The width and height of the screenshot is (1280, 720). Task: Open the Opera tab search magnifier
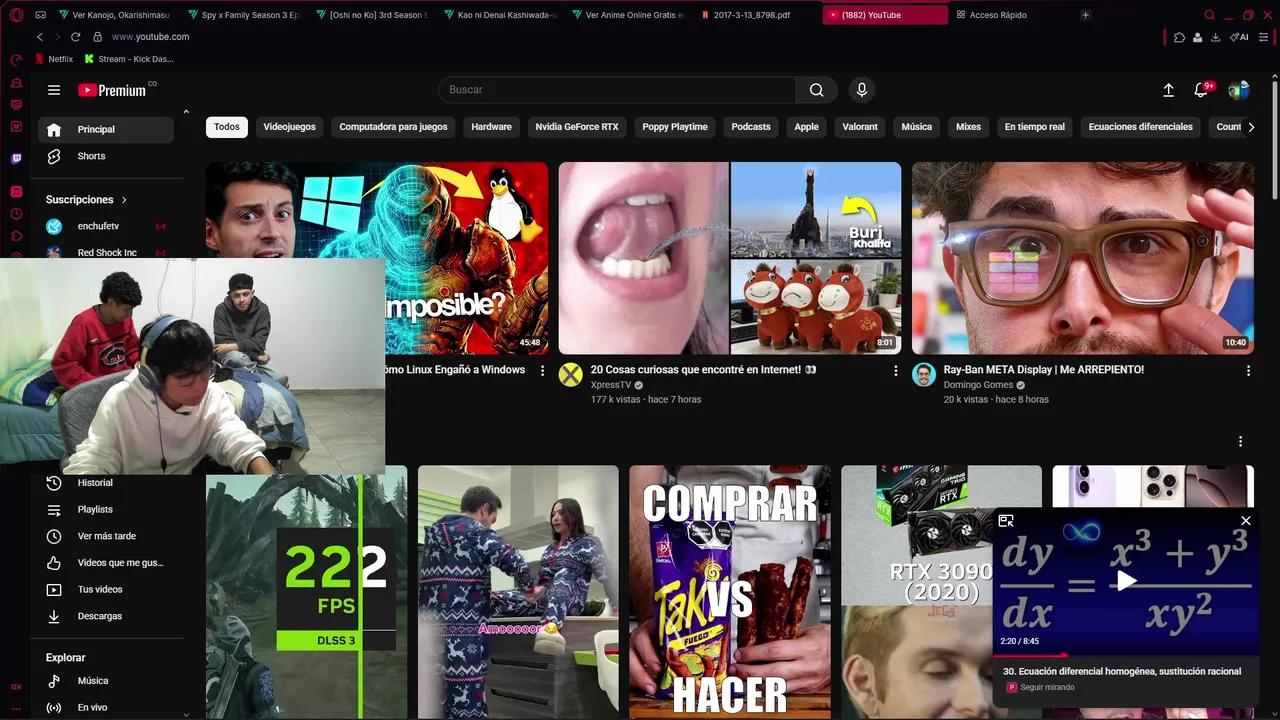(1209, 15)
